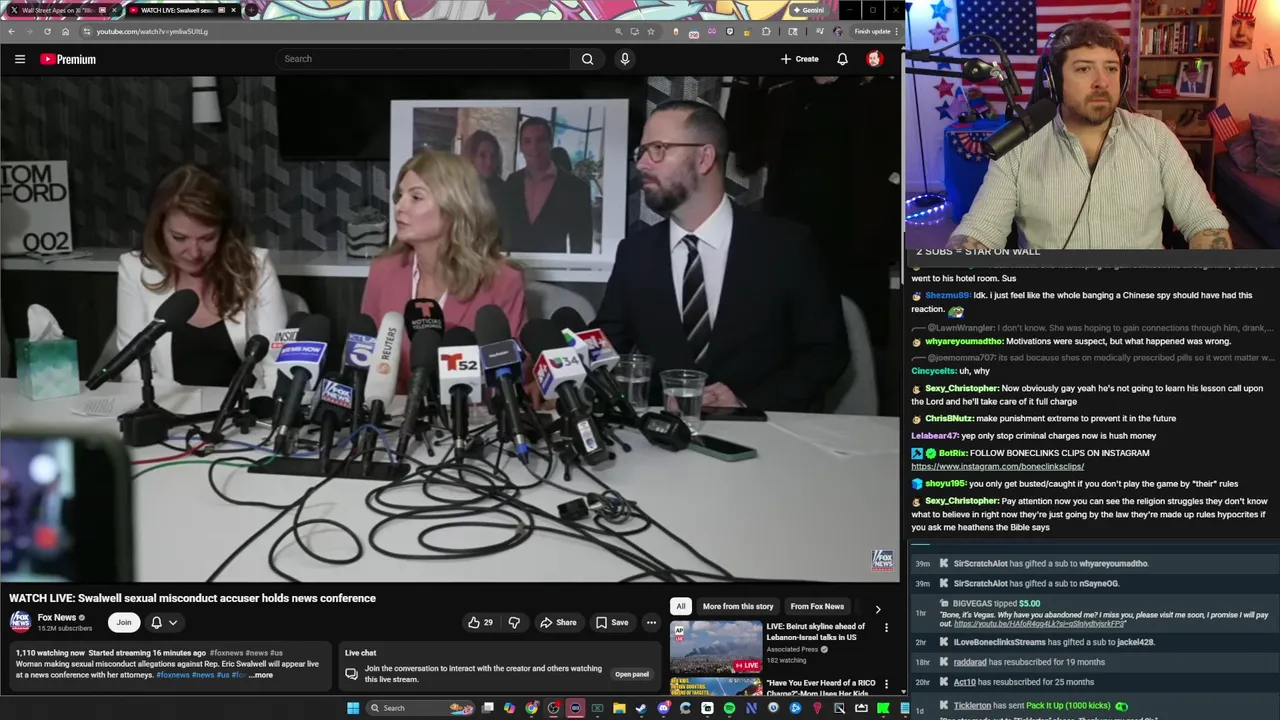Open Beirut skyline live video thumbnail
Viewport: 1280px width, 720px height.
coord(716,646)
